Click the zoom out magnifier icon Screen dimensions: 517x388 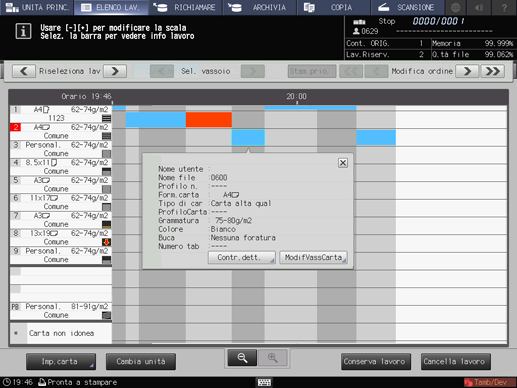(242, 358)
